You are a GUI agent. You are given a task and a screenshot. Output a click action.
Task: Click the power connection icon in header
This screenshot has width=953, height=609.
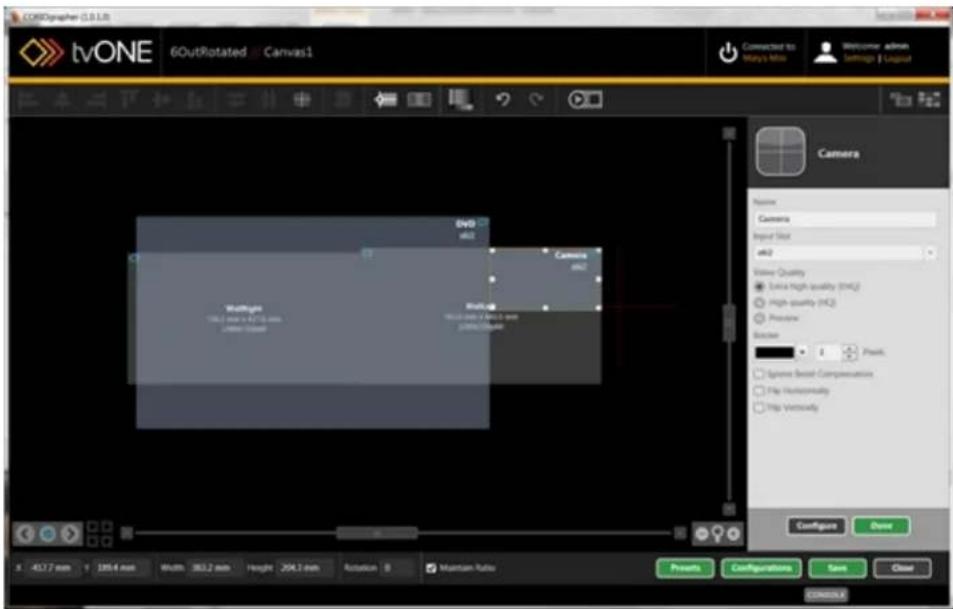tap(728, 53)
